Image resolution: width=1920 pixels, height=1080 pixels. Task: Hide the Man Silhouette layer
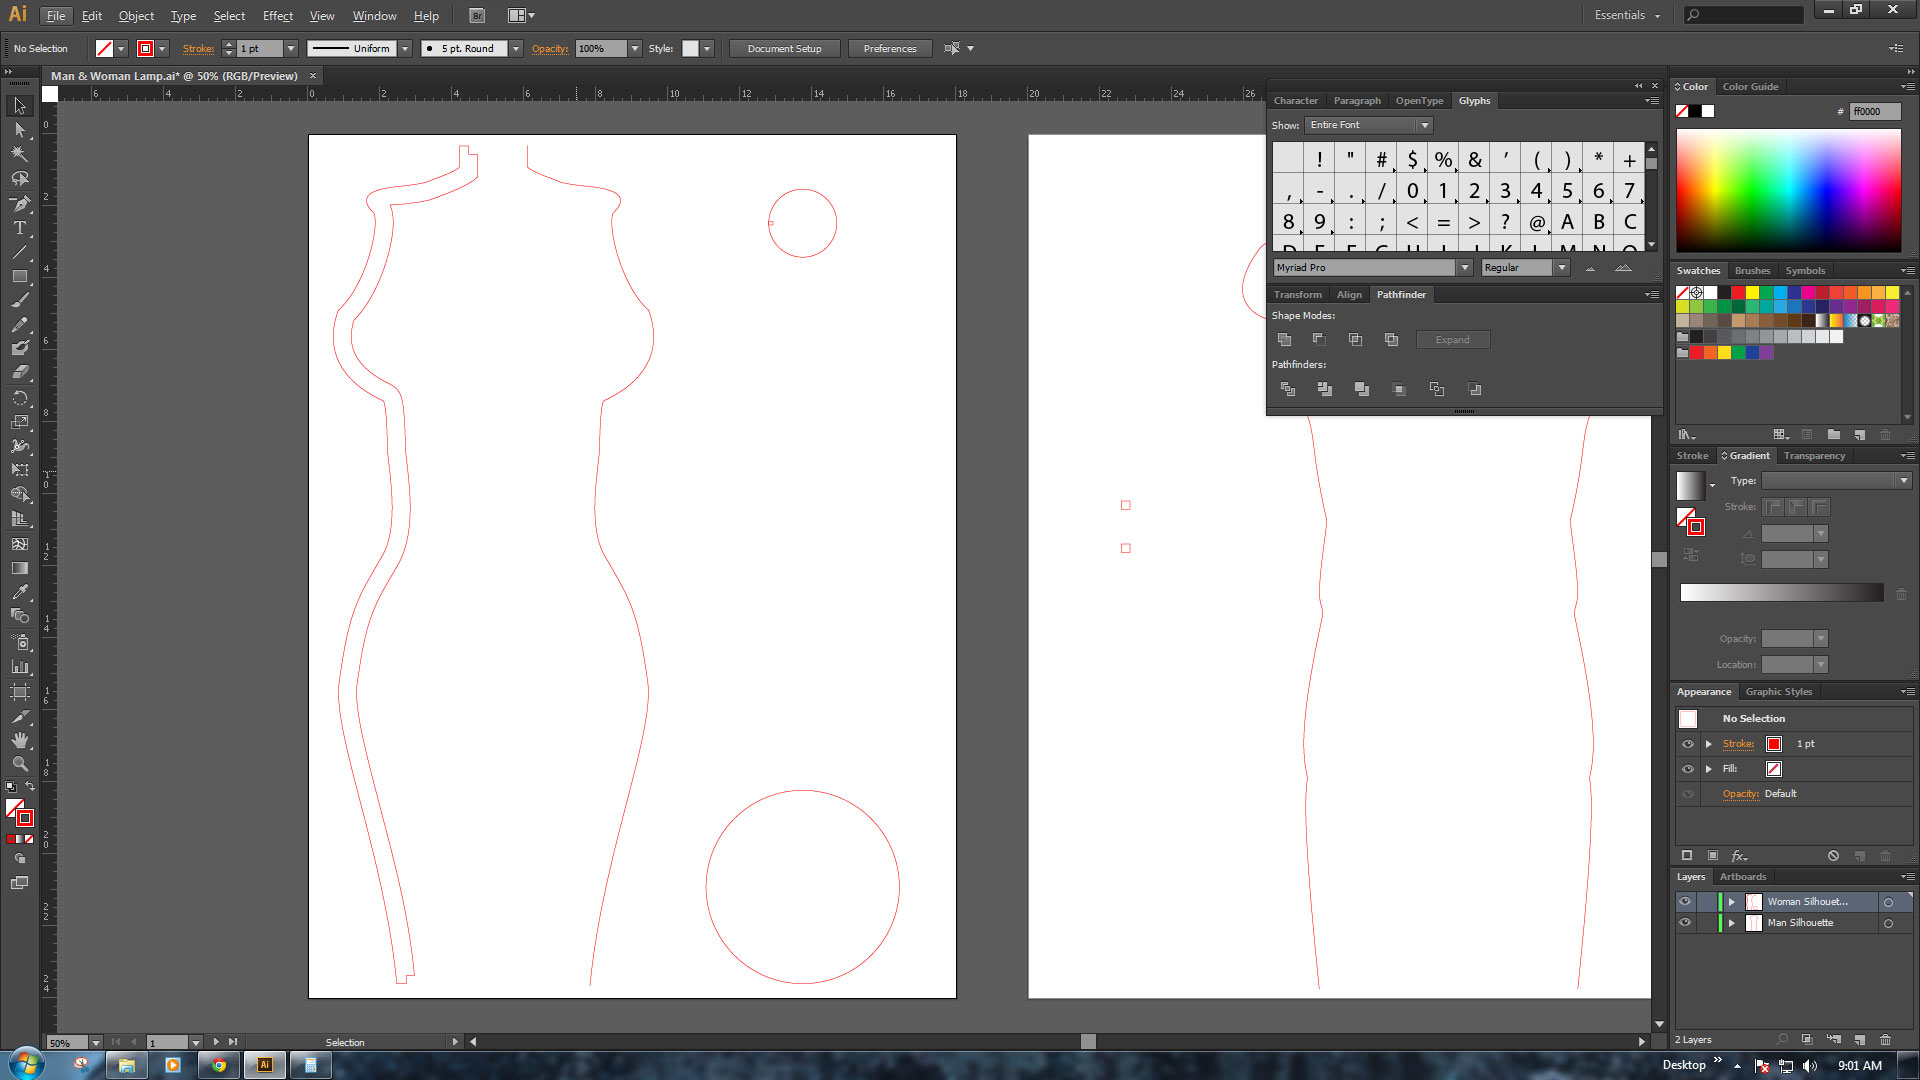1685,923
